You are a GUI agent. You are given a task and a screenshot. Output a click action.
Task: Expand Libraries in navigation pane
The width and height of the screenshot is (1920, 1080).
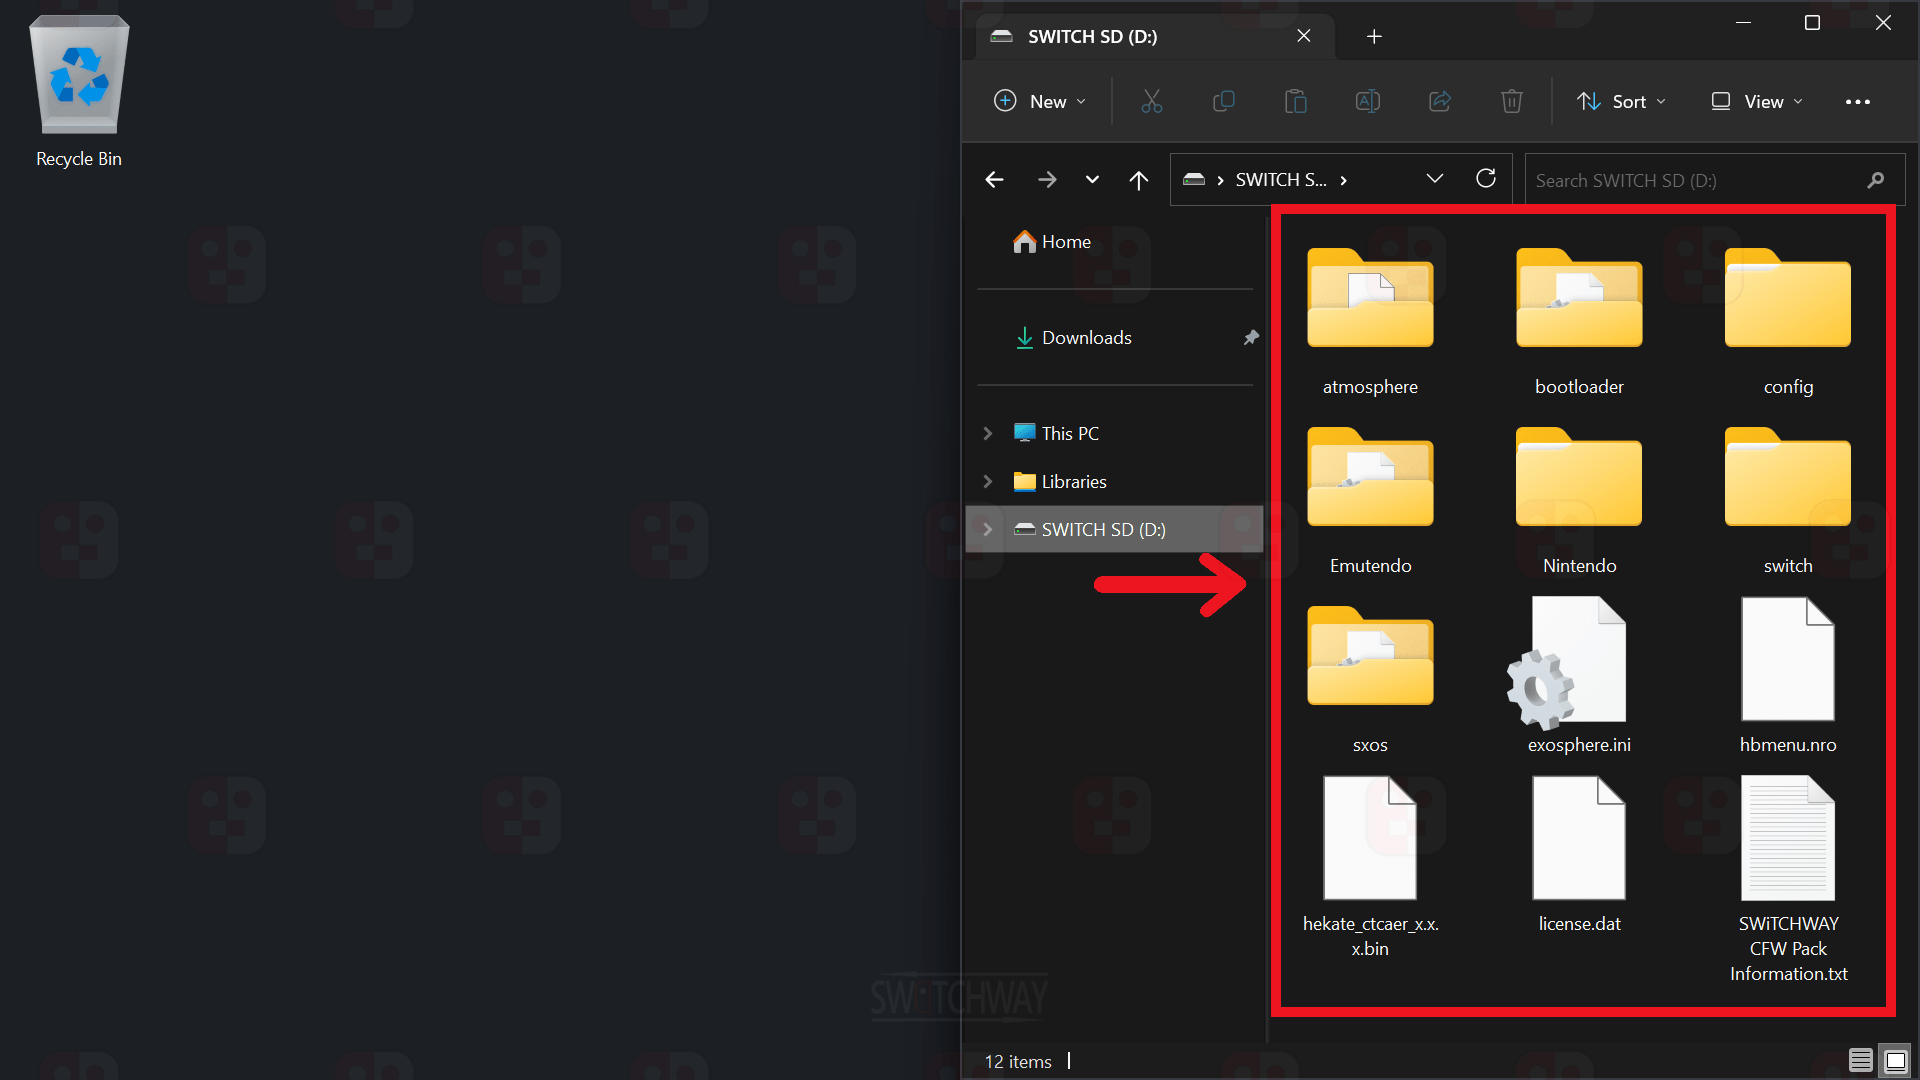pyautogui.click(x=988, y=481)
